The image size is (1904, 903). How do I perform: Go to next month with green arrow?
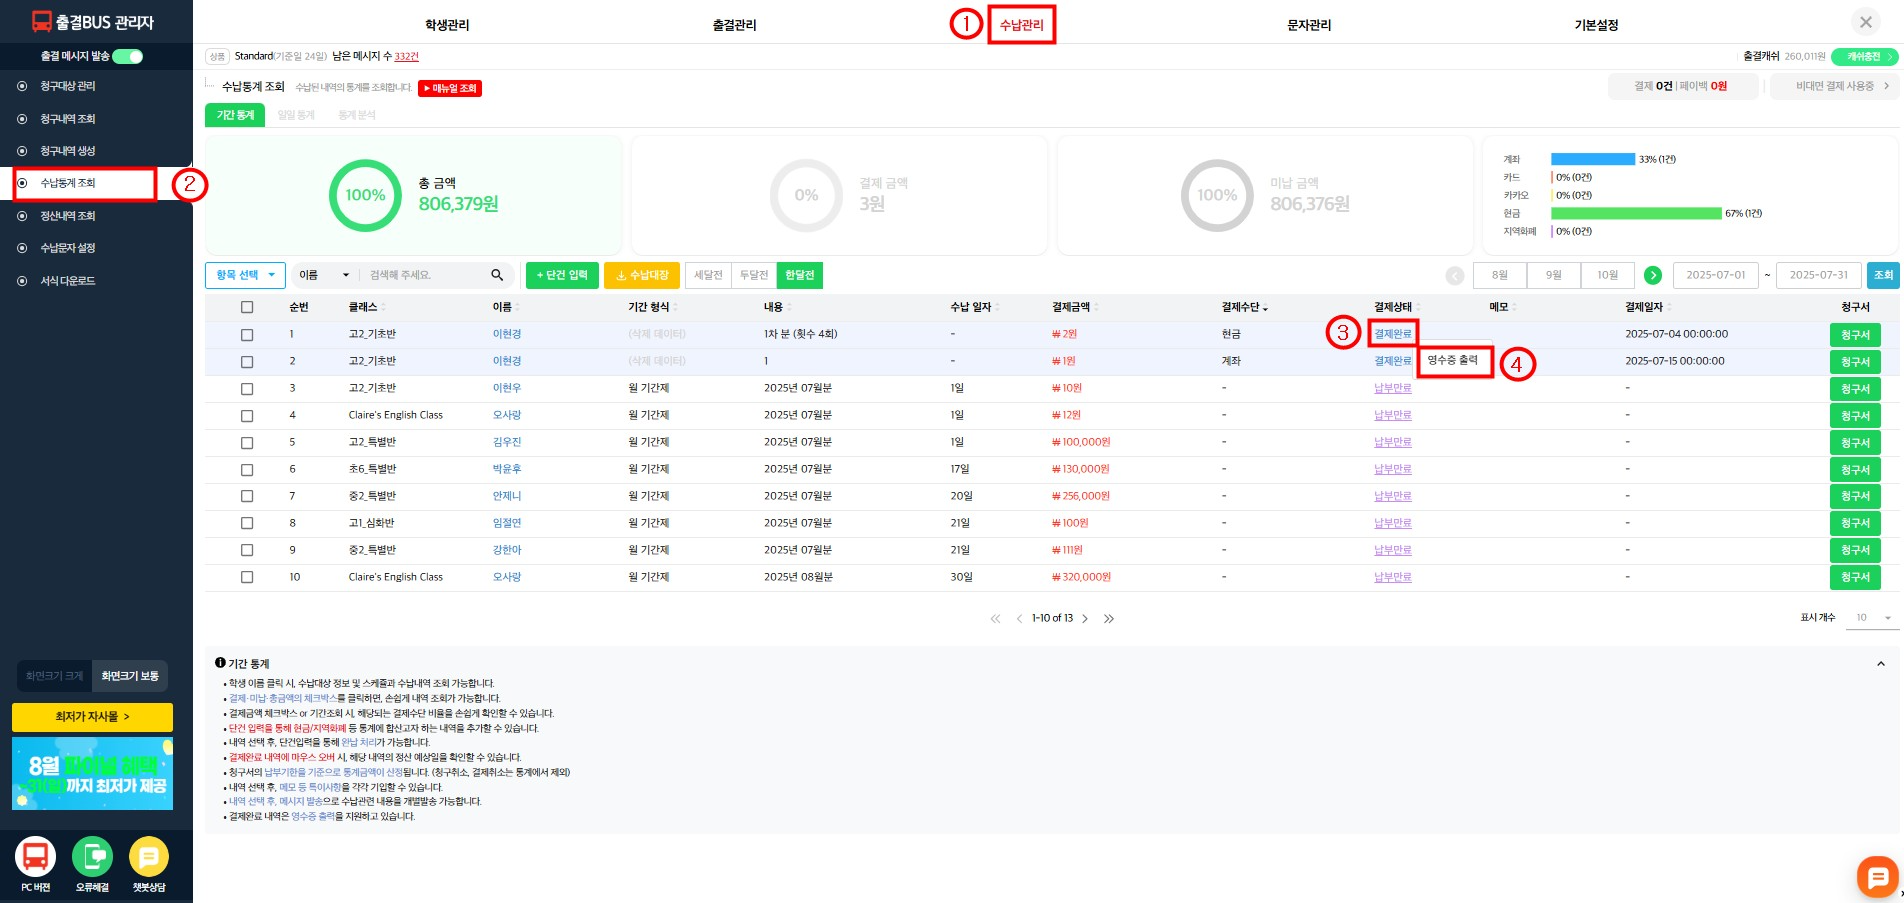coord(1653,275)
